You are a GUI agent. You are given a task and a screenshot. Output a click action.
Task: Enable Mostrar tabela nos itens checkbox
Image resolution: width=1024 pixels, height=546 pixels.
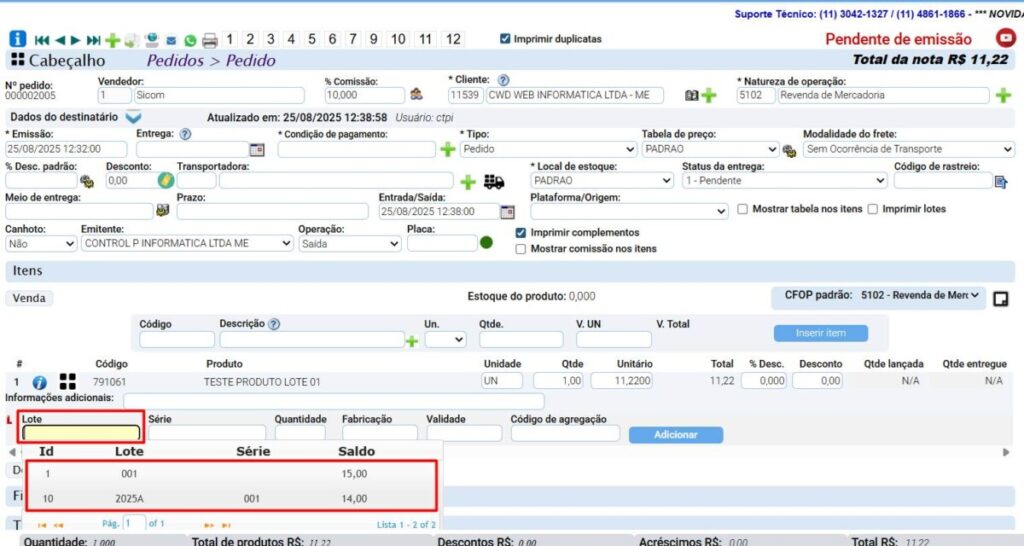click(x=742, y=209)
